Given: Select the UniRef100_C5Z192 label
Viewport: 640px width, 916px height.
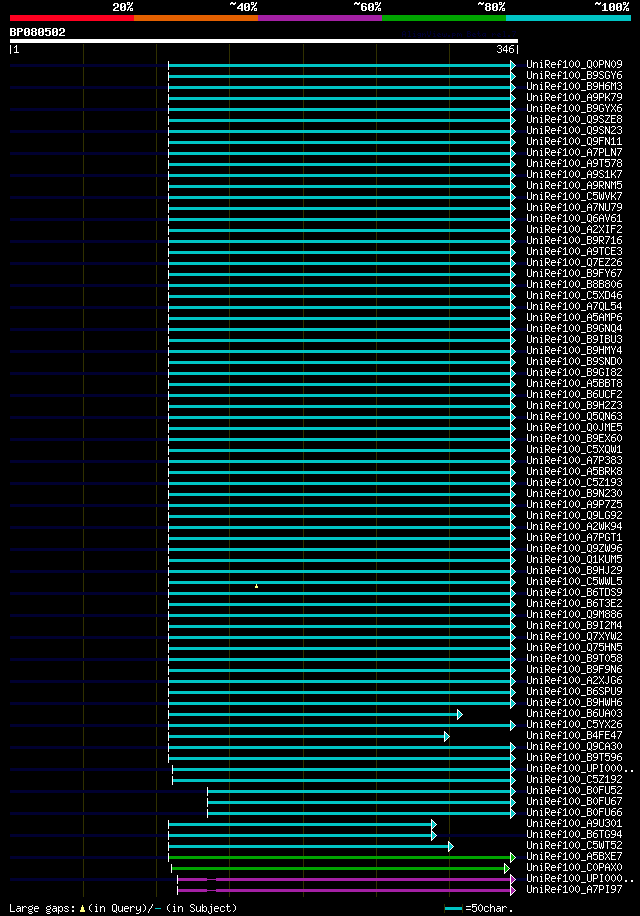Looking at the screenshot, I should [574, 780].
